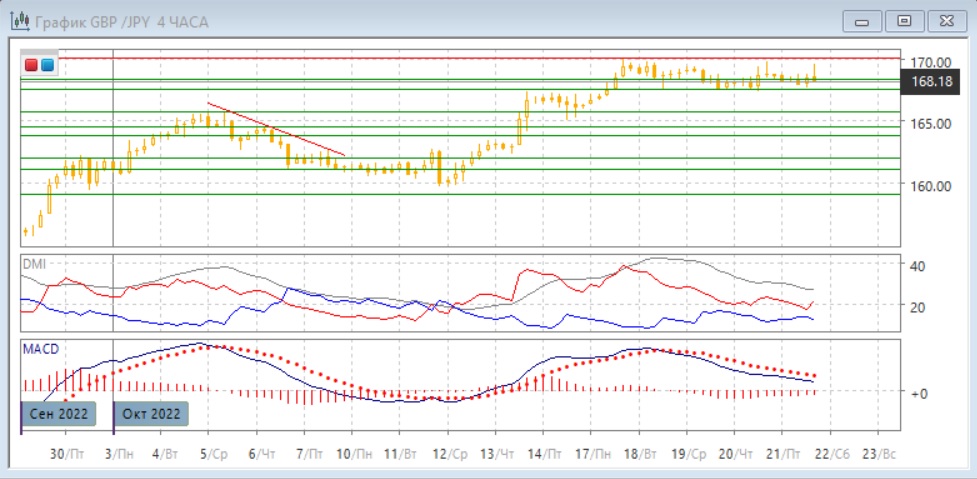
Task: Minimize the GBP/JPY chart window
Action: point(863,21)
